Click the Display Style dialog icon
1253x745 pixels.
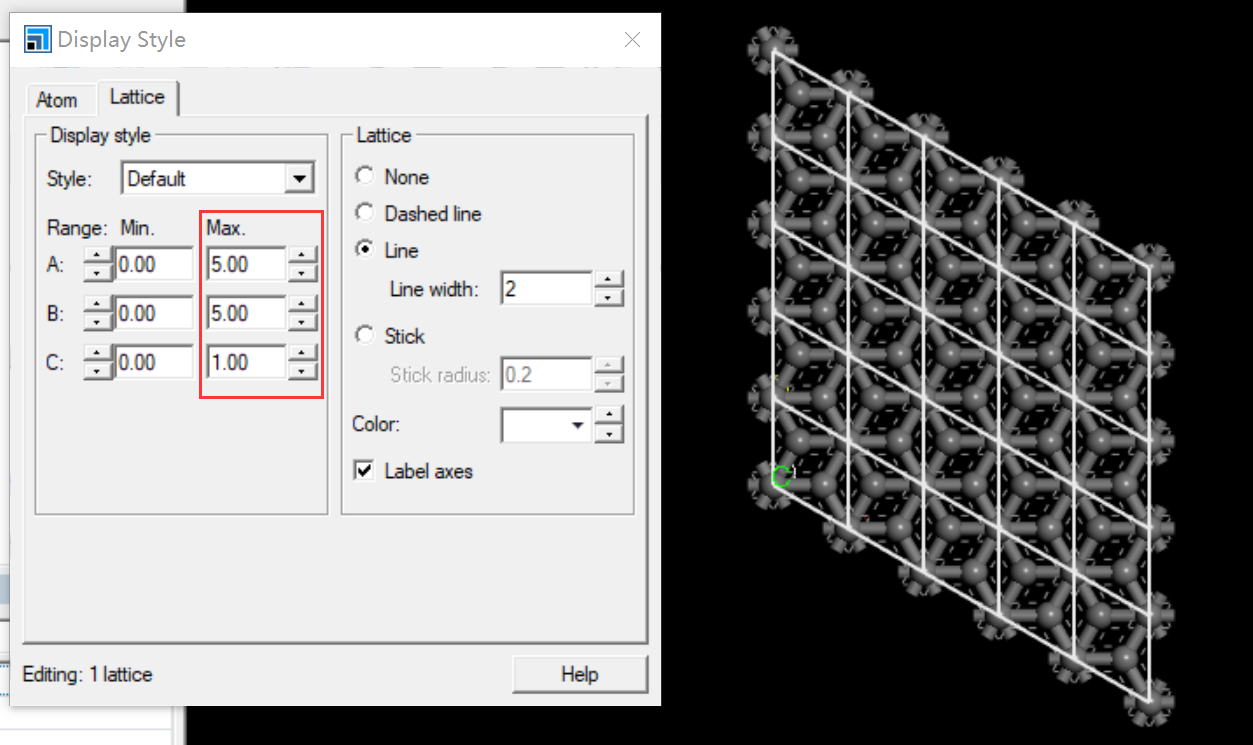pos(37,38)
